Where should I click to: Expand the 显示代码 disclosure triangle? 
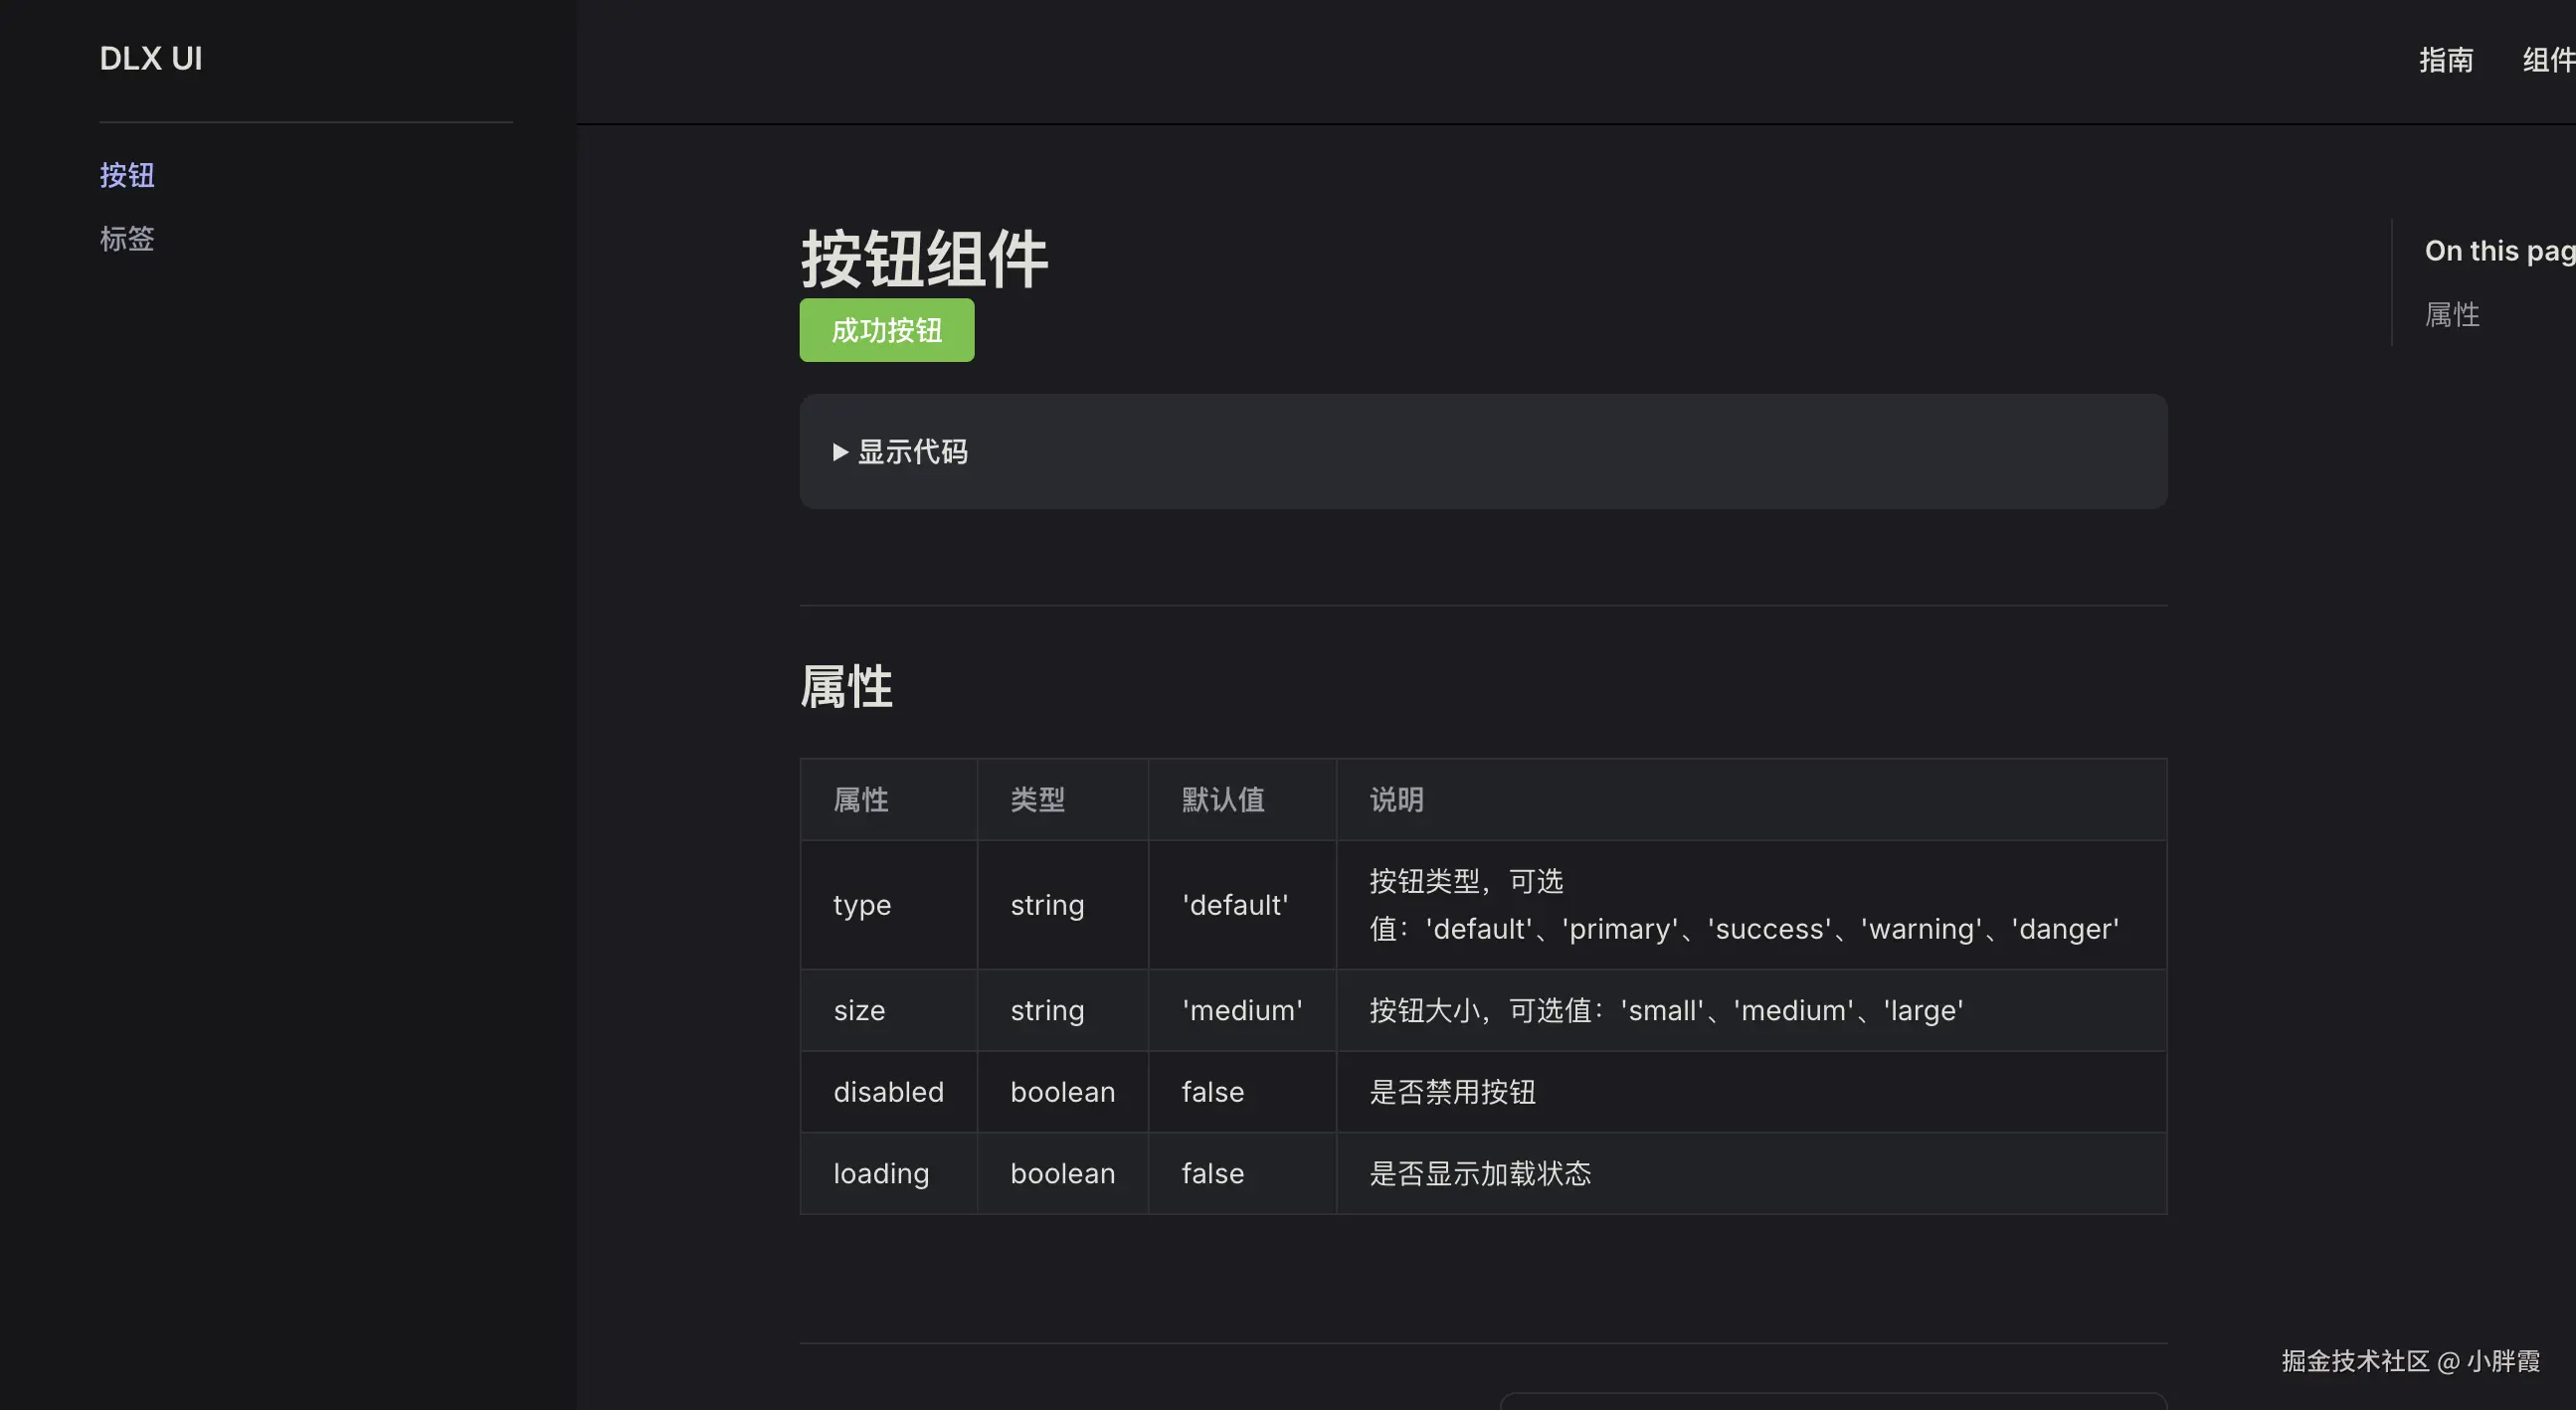click(x=840, y=452)
